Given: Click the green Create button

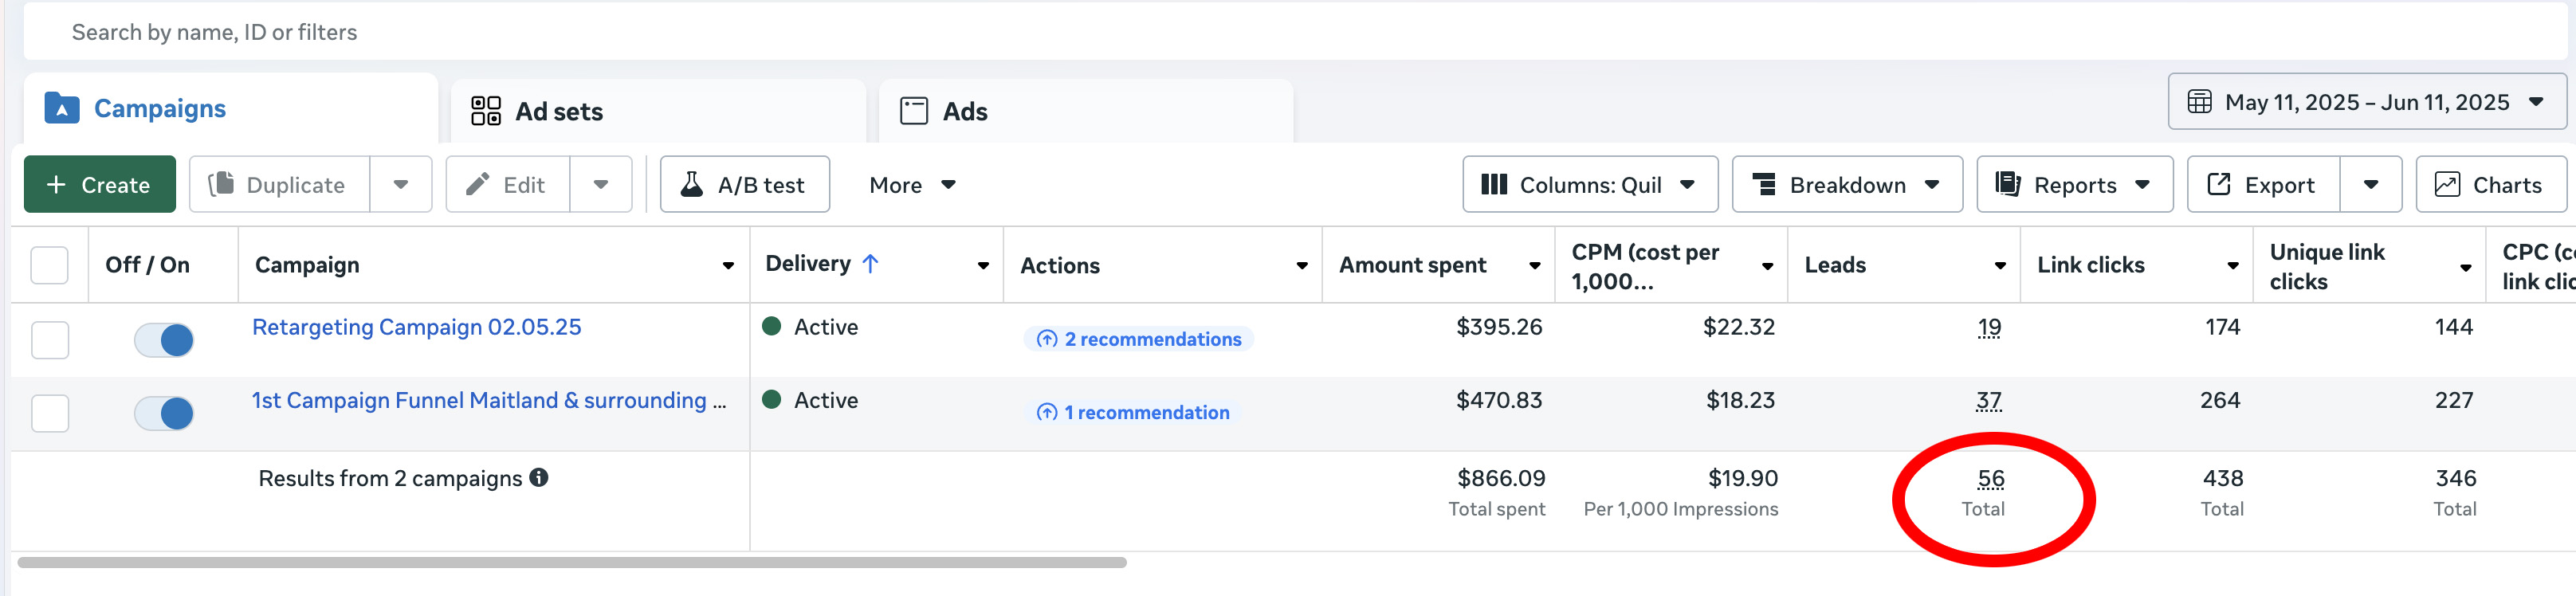Looking at the screenshot, I should [x=100, y=185].
